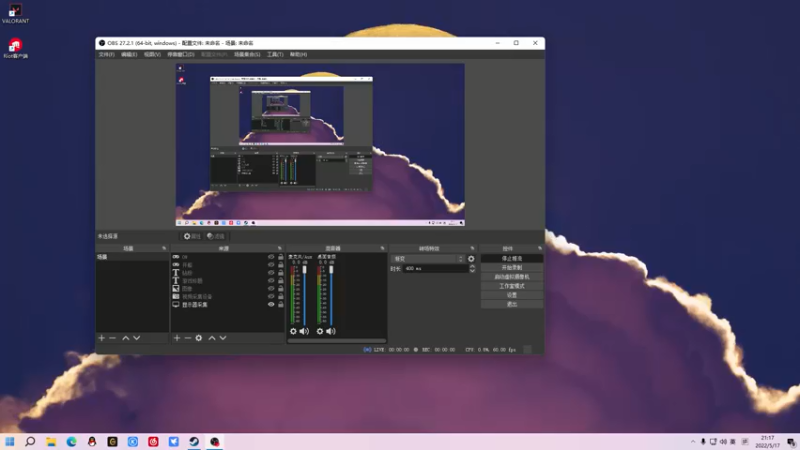Open the 渐变 transition dropdown
The height and width of the screenshot is (450, 800).
point(428,259)
